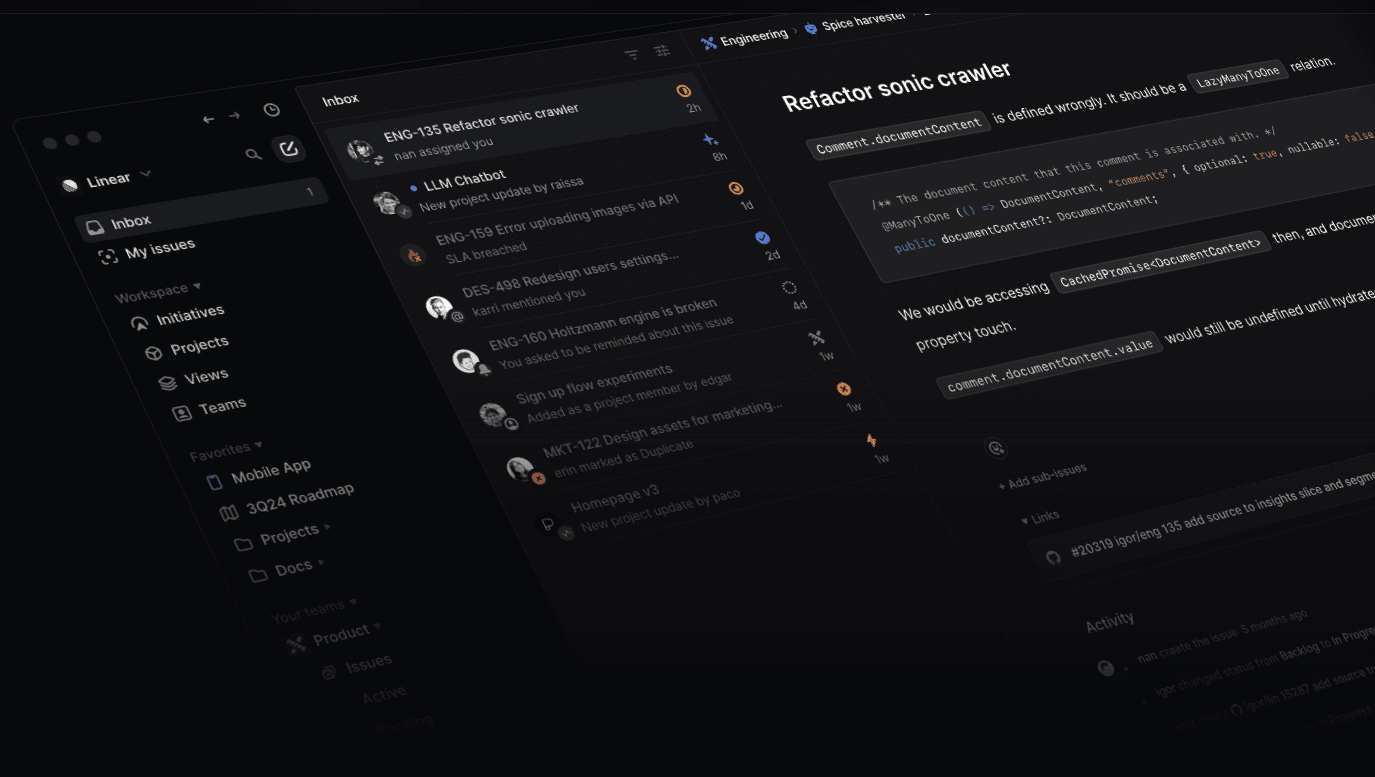Image resolution: width=1375 pixels, height=777 pixels.
Task: Click the back navigation arrow
Action: [208, 119]
